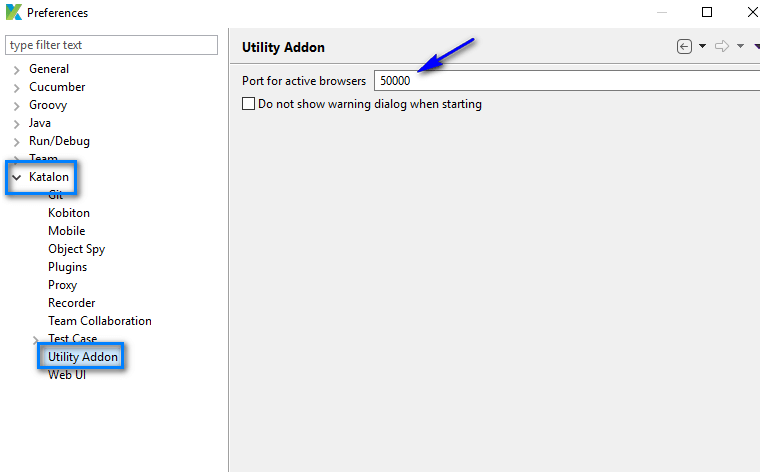
Task: Select Groovy in preferences tree
Action: (48, 105)
